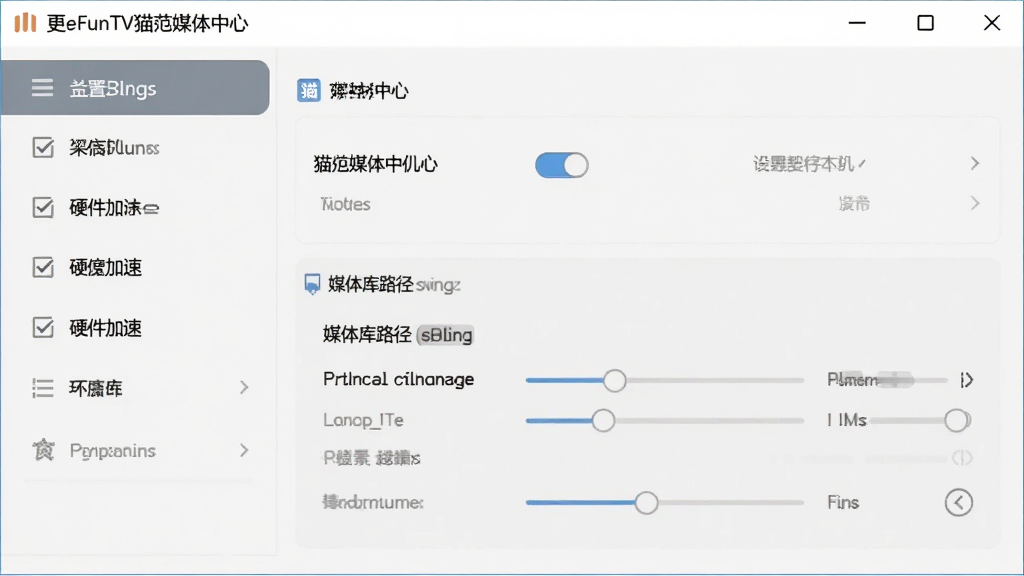This screenshot has width=1024, height=576.
Task: Click the slider handle left of Fins
Action: point(647,503)
